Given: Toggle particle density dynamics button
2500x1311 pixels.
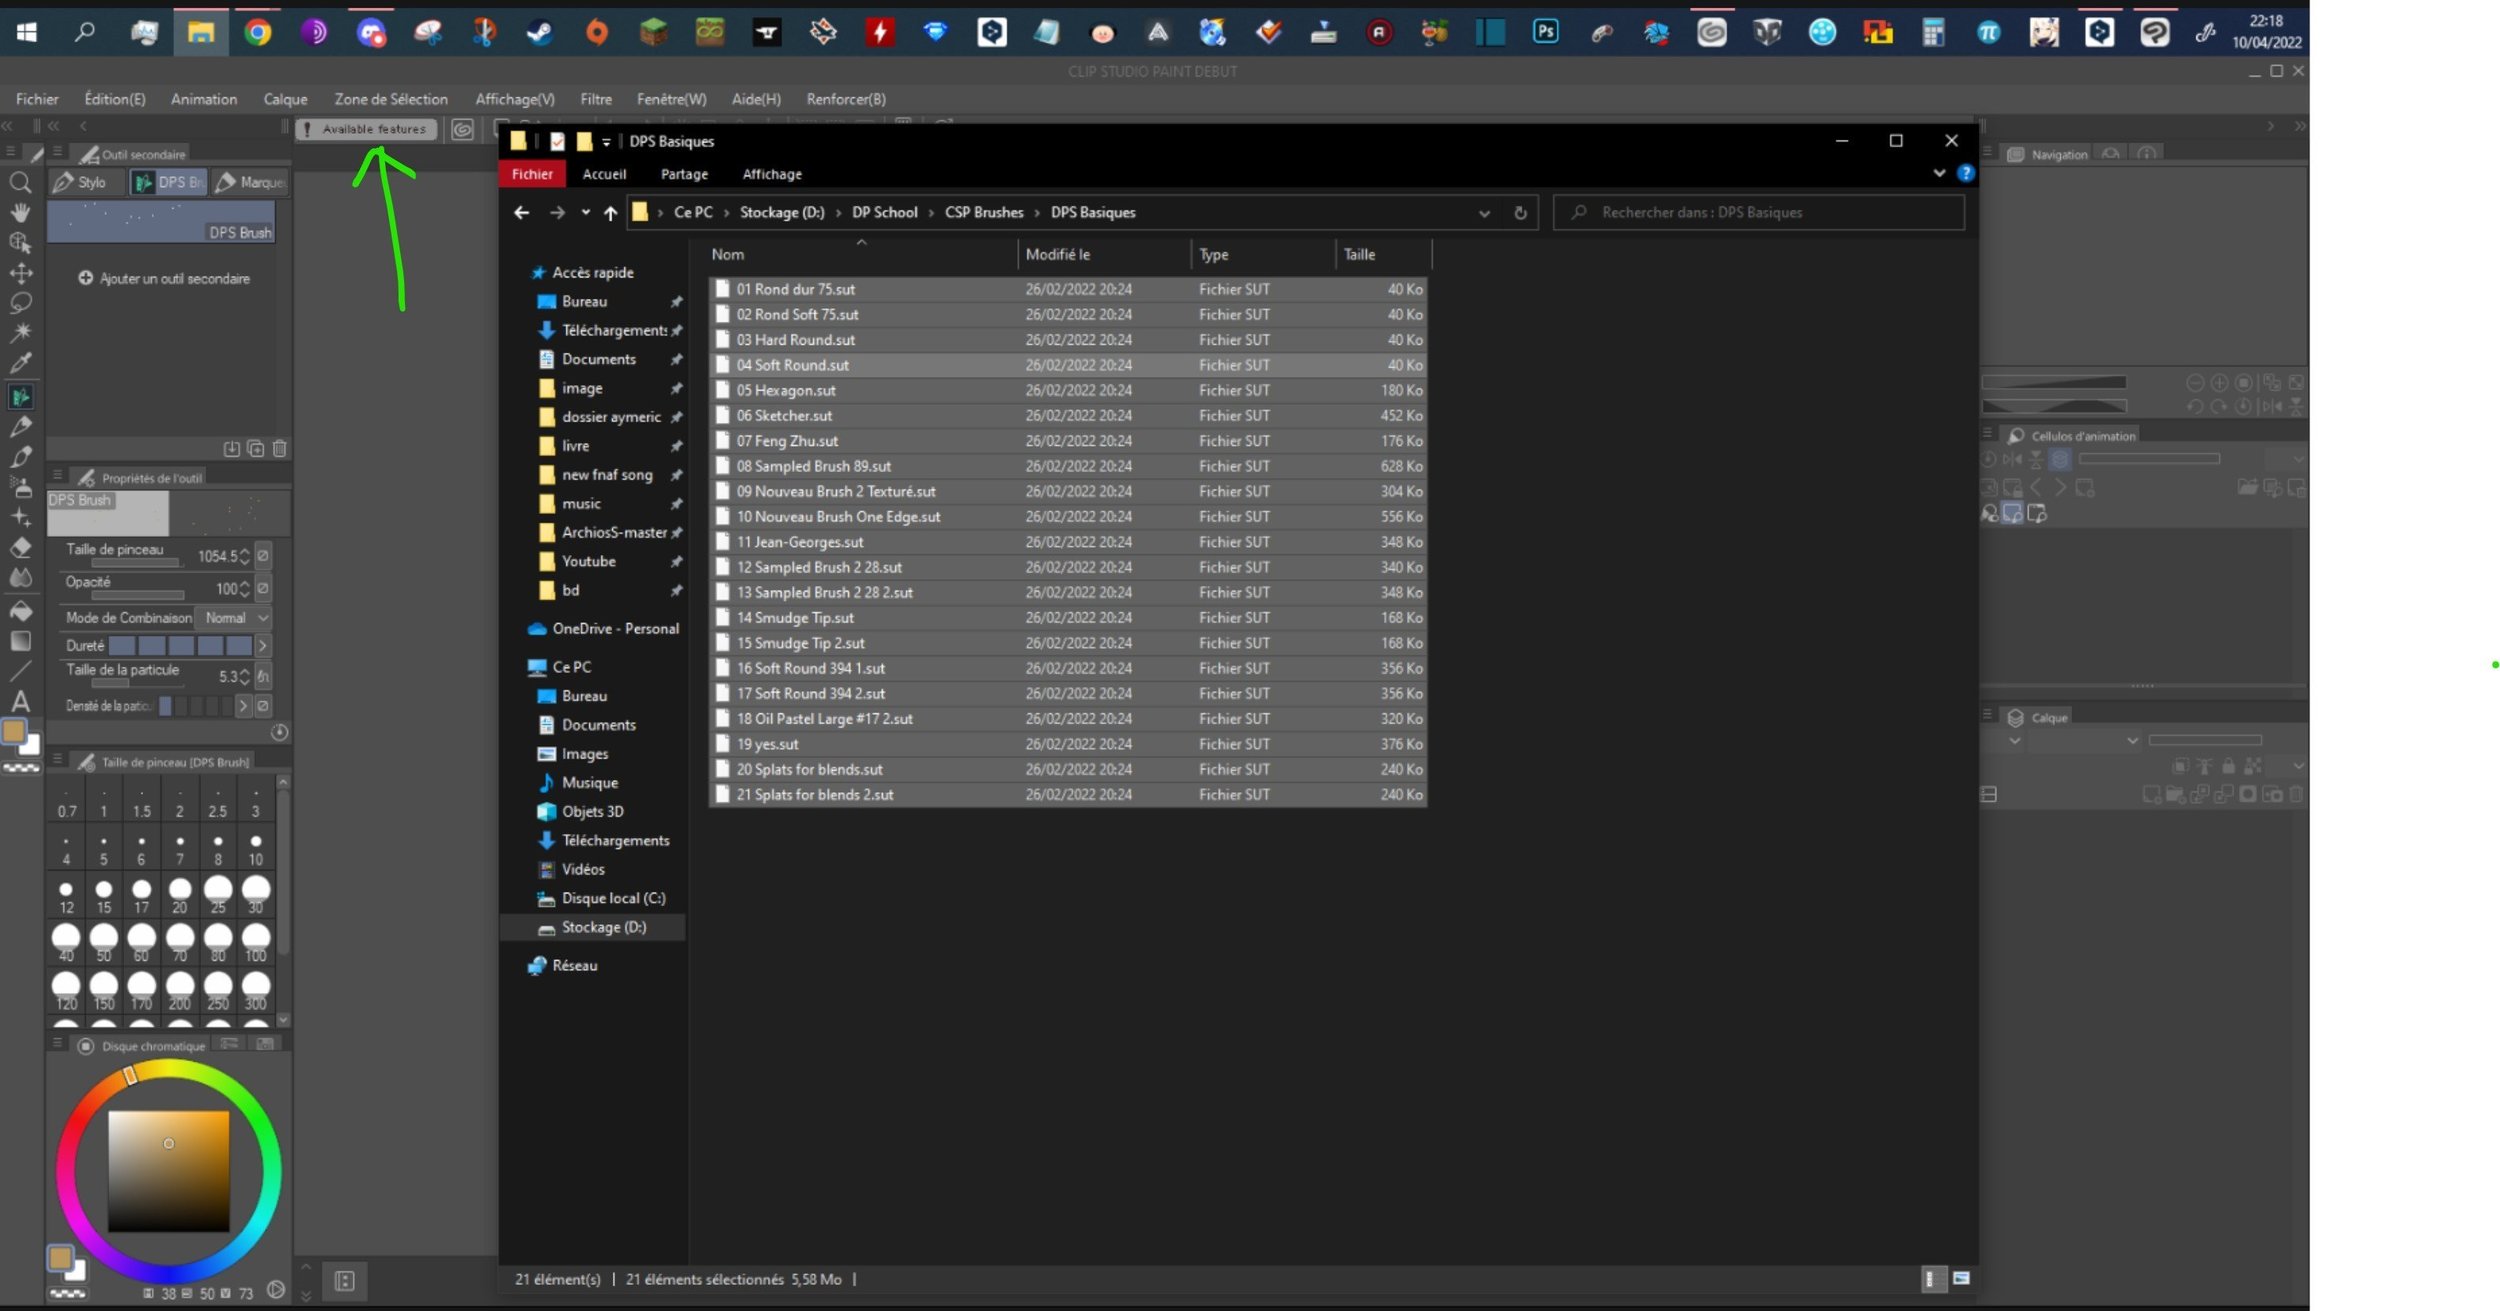Looking at the screenshot, I should 263,706.
